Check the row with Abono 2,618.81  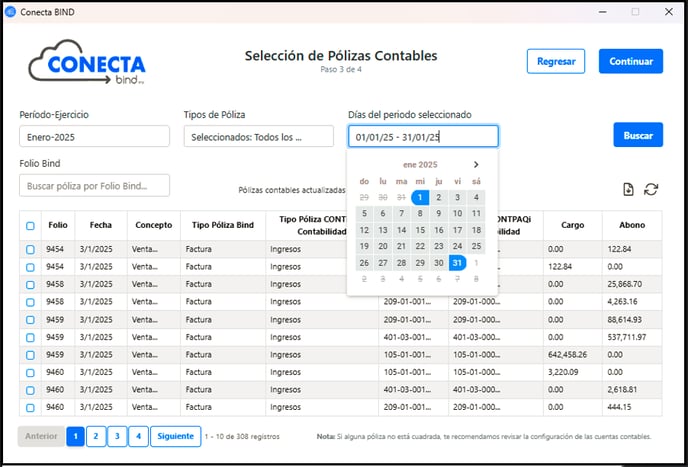pos(30,390)
